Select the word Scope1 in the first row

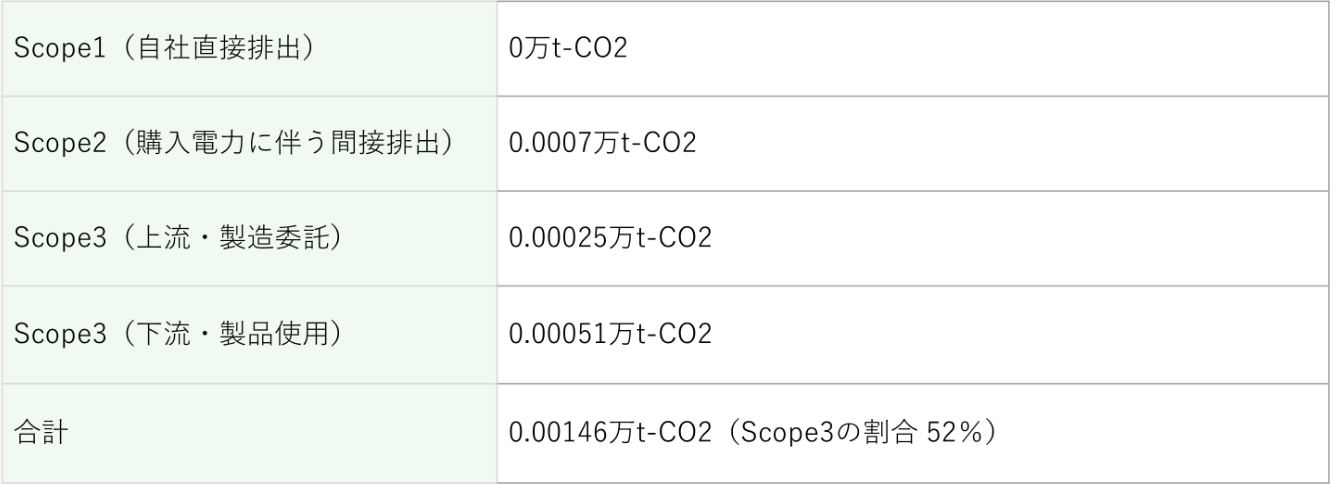tap(50, 49)
